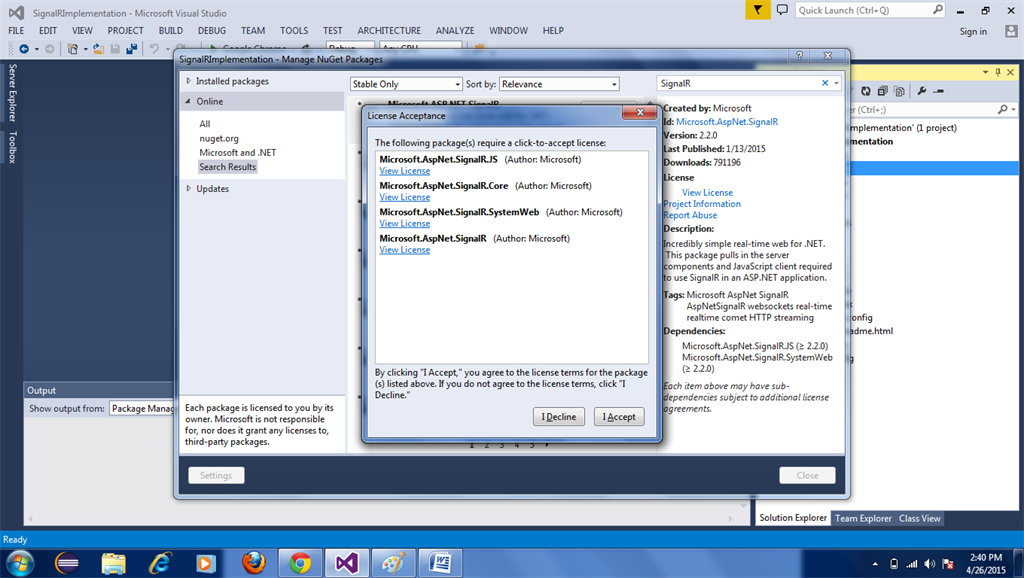Click Show All Files icon in Solution Explorer
The image size is (1024, 578).
[899, 91]
